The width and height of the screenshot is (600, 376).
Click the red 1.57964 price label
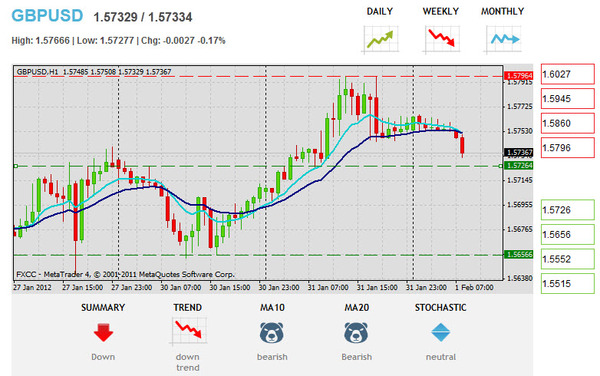[518, 76]
